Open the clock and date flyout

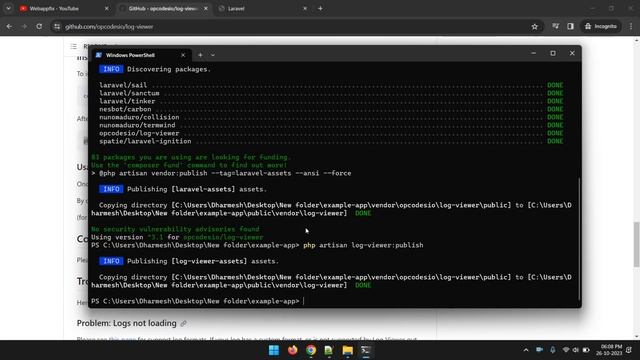click(x=609, y=350)
